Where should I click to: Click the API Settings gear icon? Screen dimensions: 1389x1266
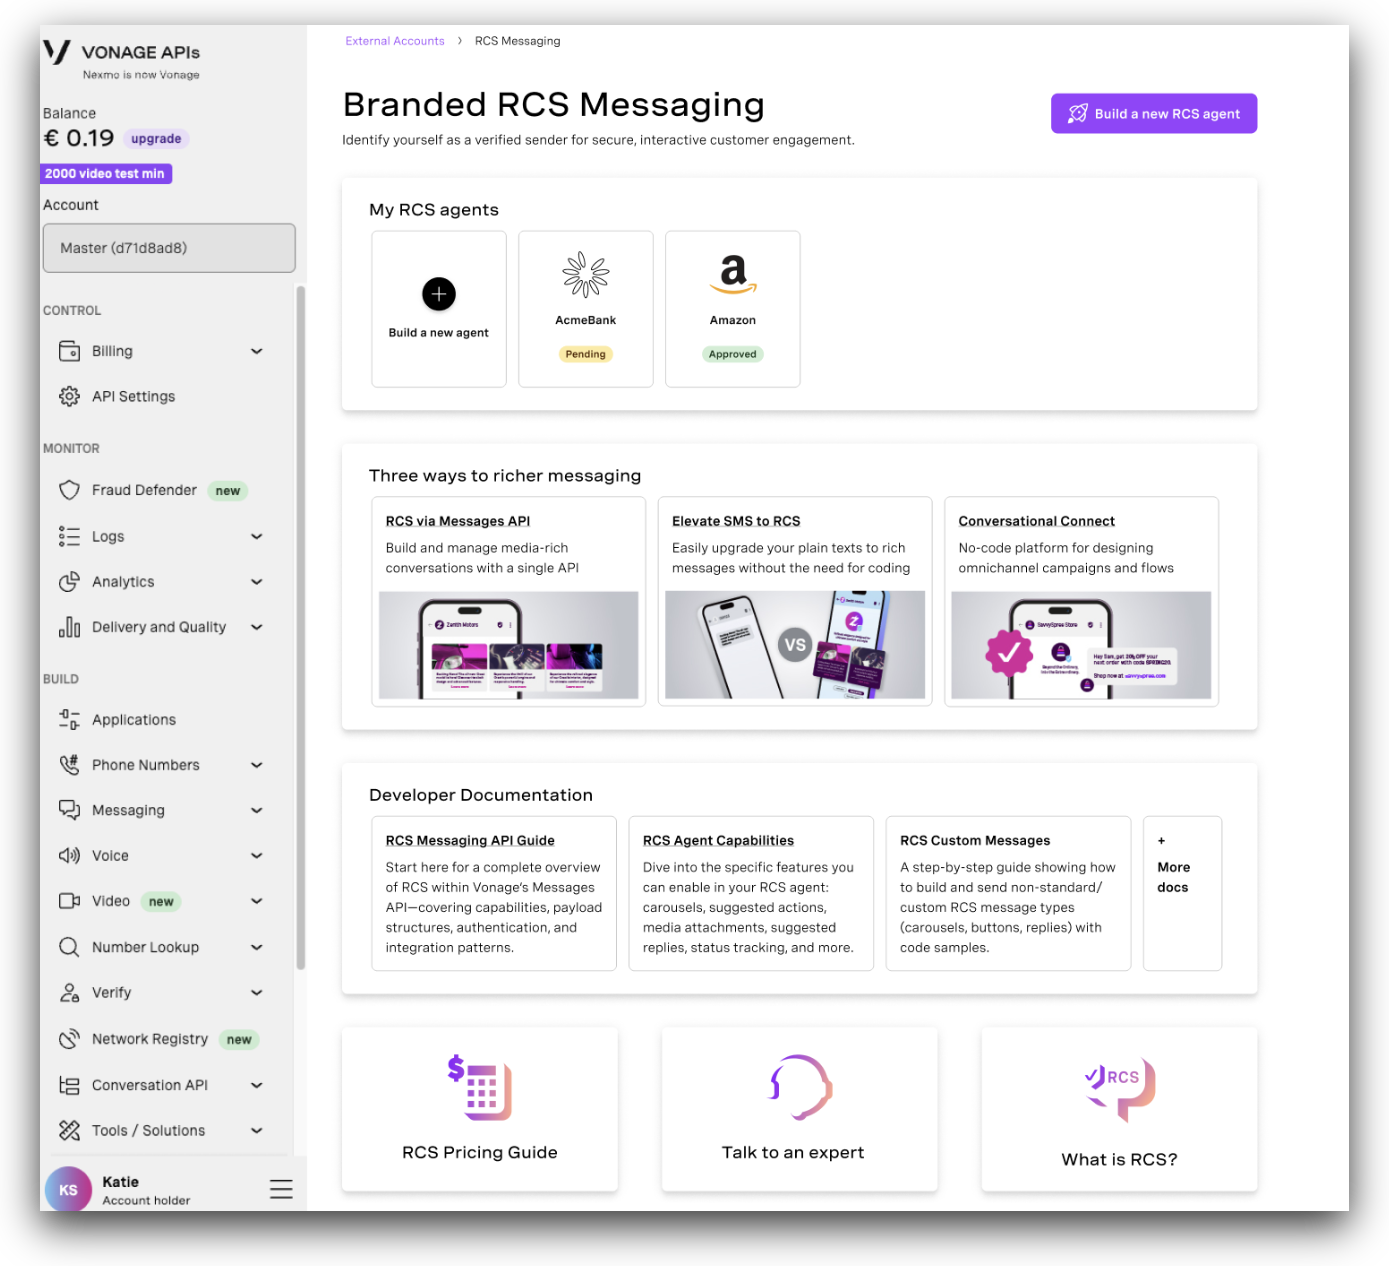(69, 397)
